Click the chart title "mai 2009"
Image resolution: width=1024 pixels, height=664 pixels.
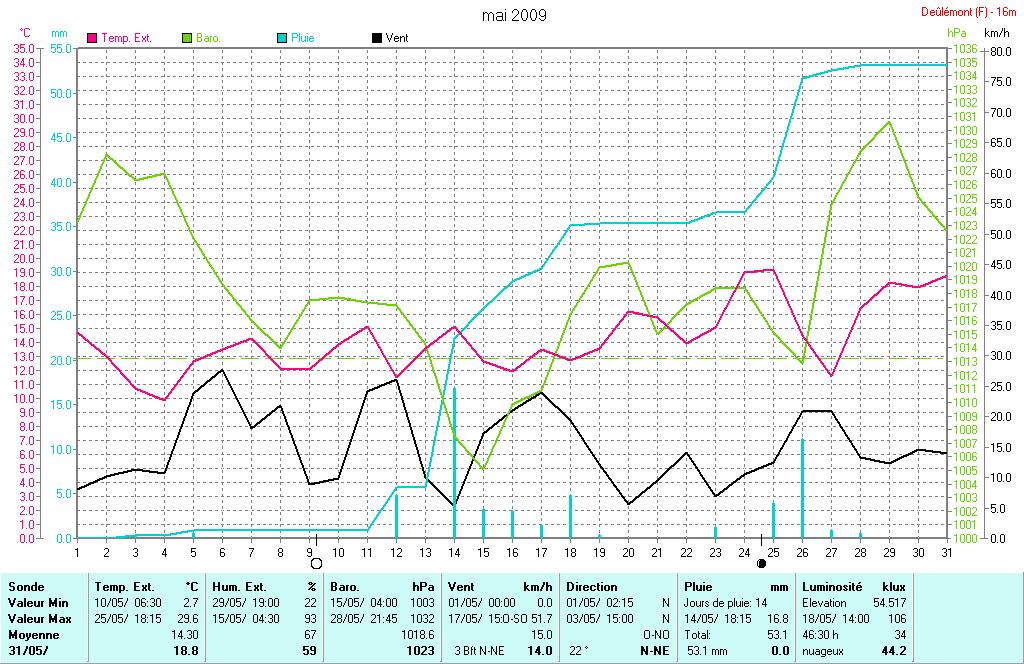click(x=514, y=15)
